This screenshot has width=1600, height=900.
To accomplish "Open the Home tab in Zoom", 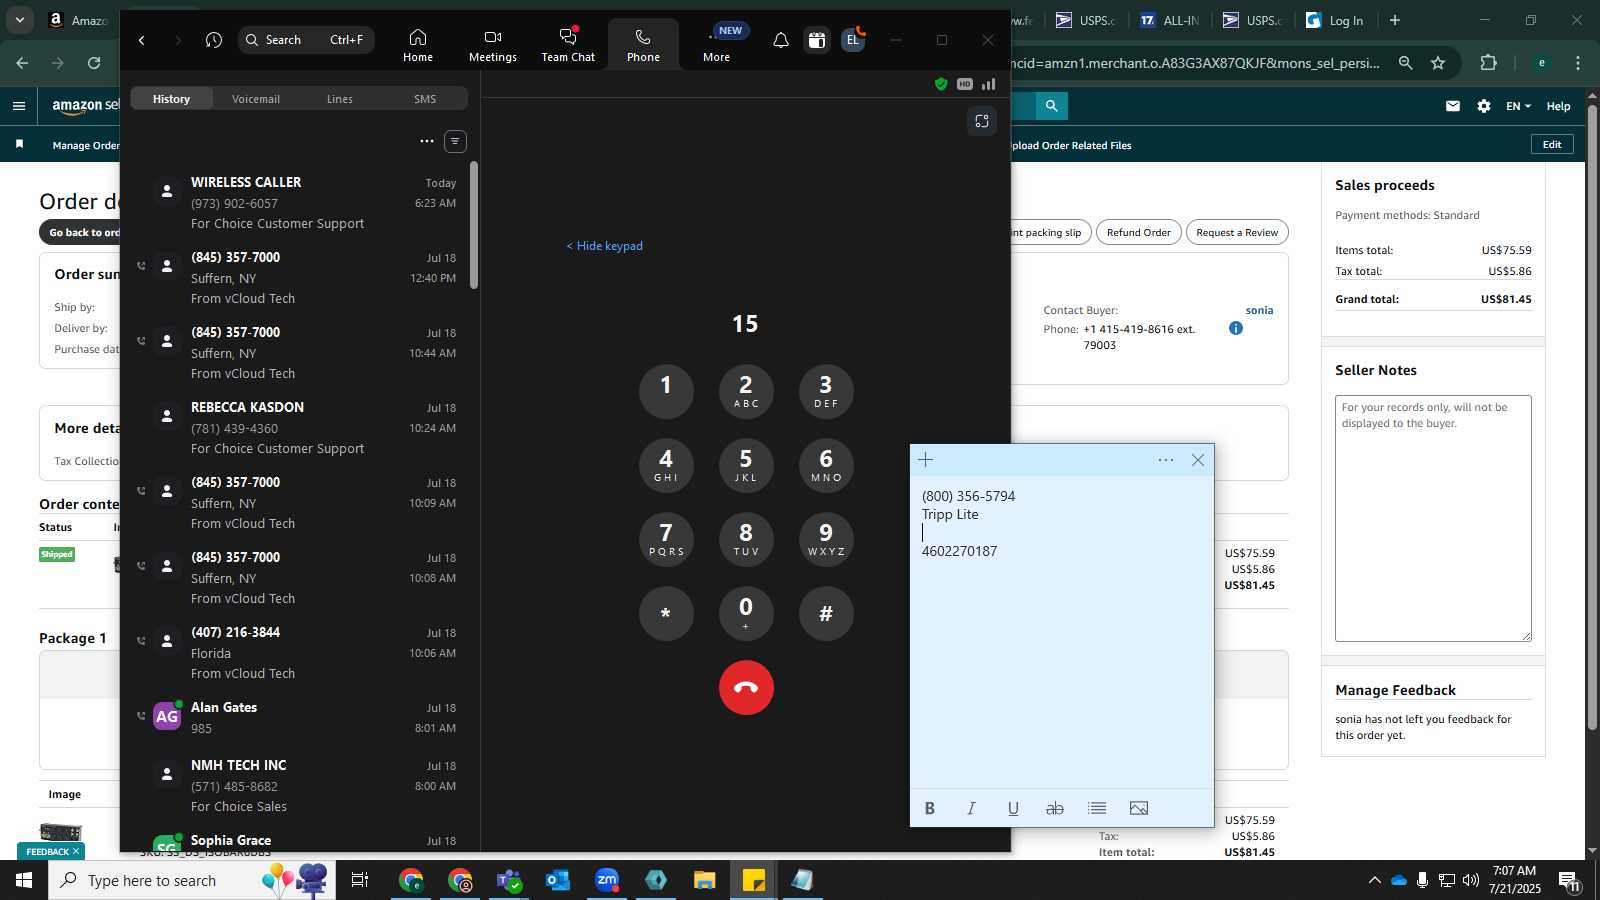I will tap(418, 45).
